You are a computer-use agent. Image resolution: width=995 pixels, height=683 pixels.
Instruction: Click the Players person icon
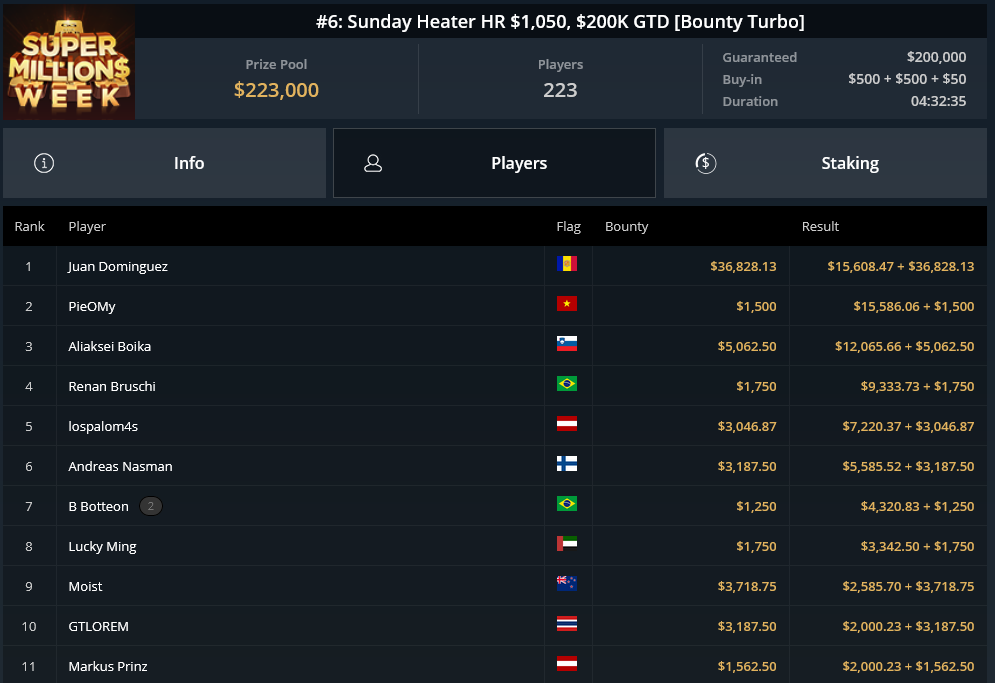point(373,163)
